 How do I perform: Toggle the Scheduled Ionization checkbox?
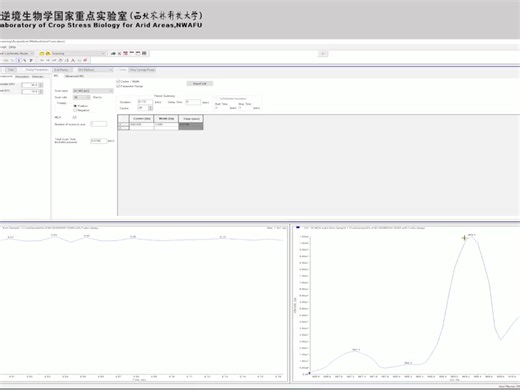point(217,99)
